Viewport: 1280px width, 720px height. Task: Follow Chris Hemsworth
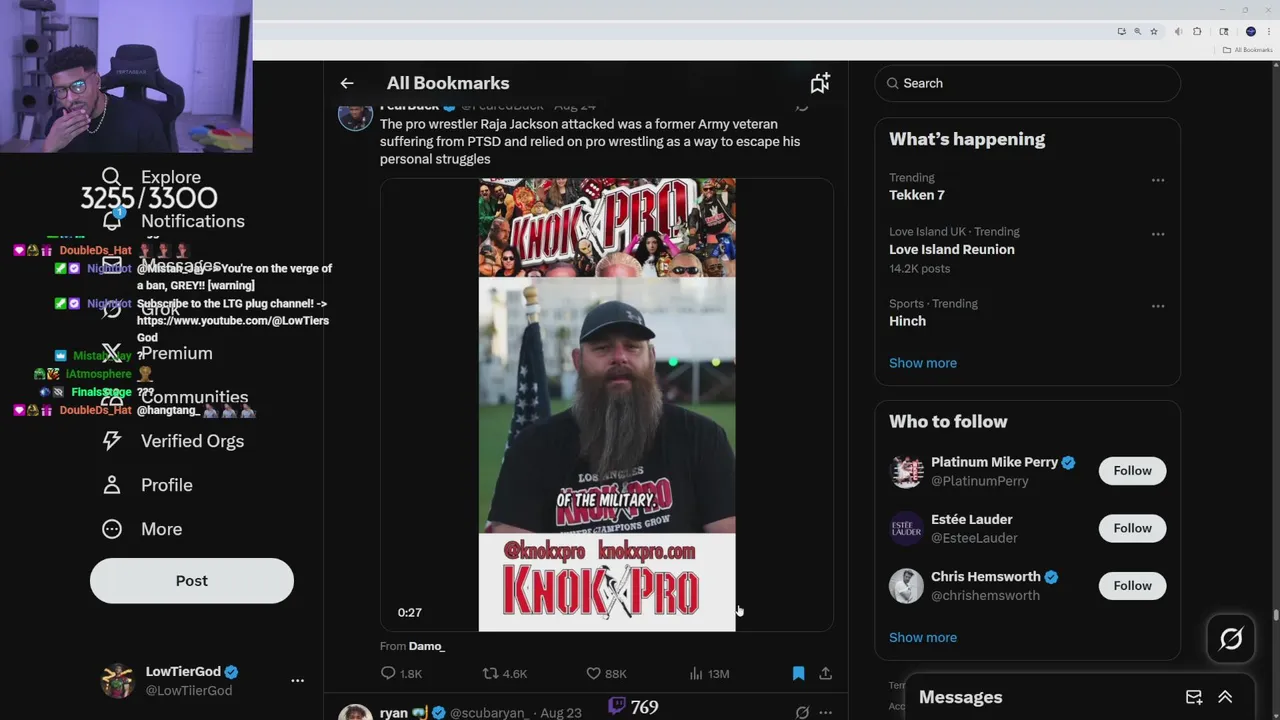pos(1132,586)
